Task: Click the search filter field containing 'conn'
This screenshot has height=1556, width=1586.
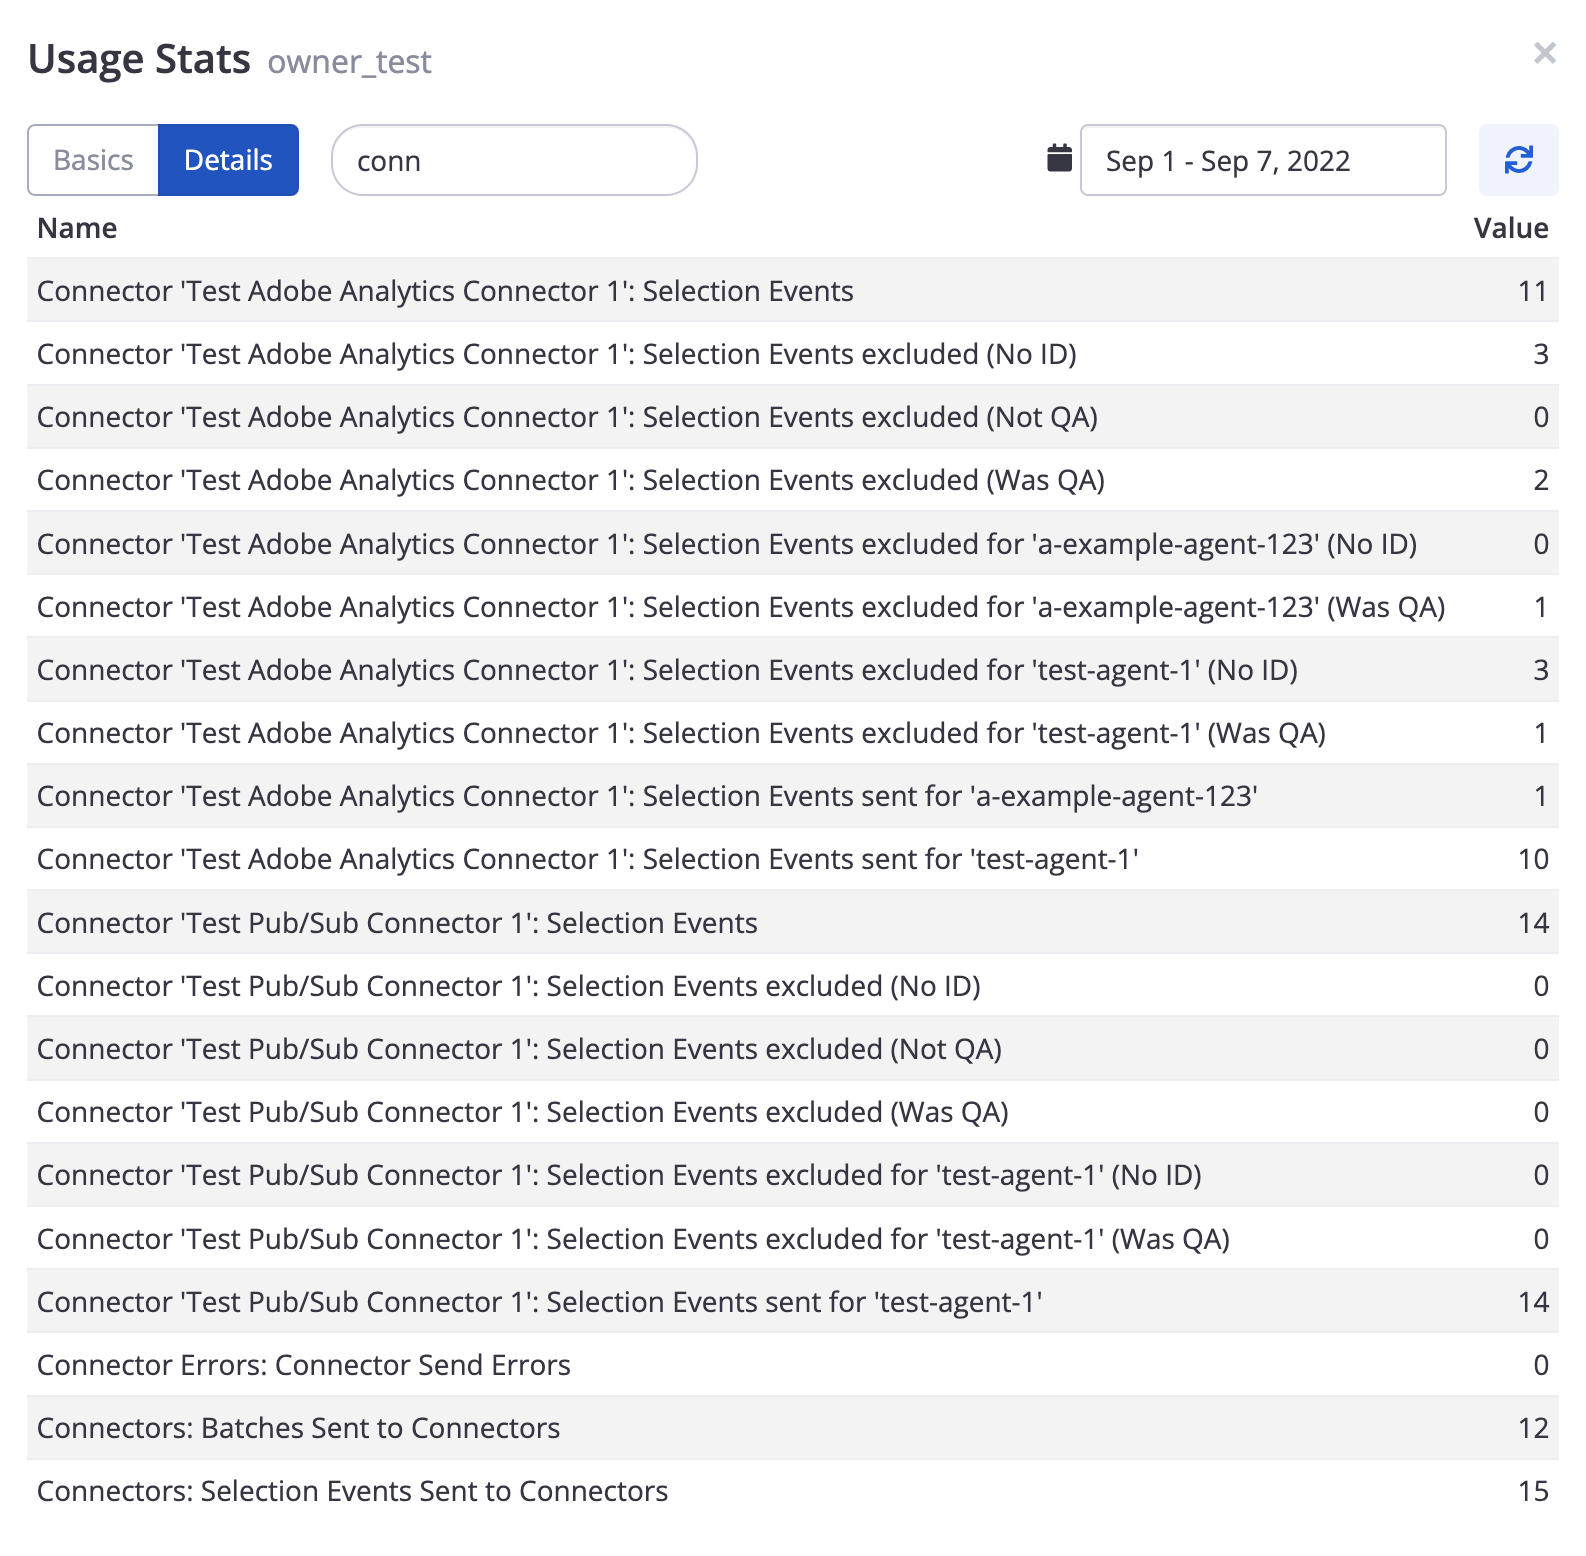Action: [514, 160]
